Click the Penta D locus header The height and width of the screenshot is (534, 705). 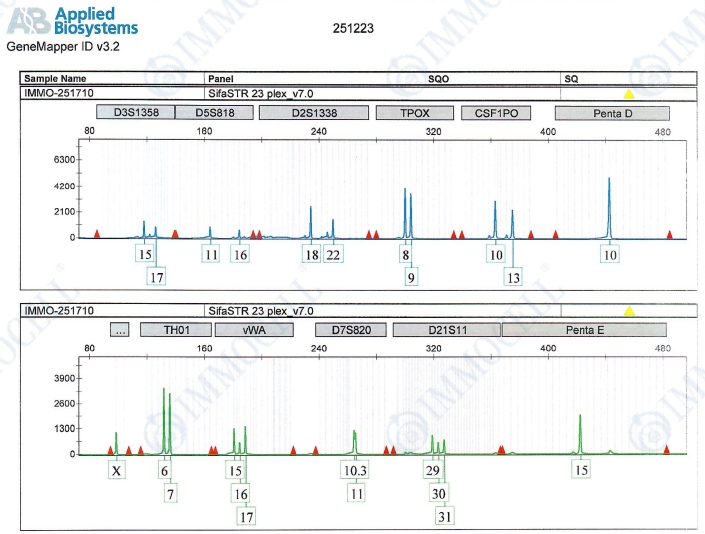611,113
